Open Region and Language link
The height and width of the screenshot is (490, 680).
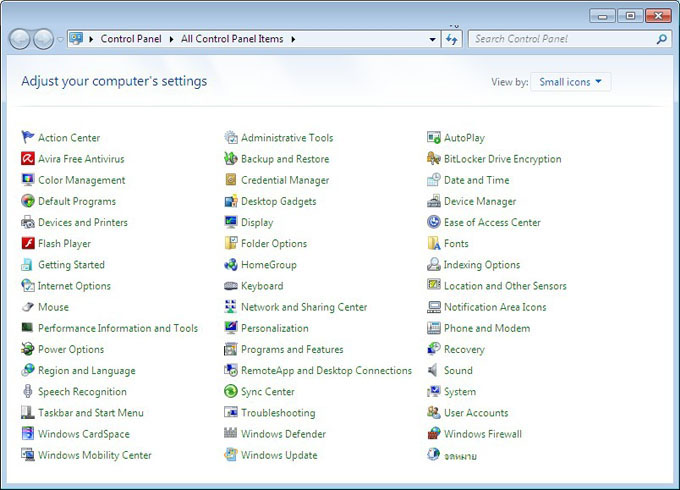(87, 371)
